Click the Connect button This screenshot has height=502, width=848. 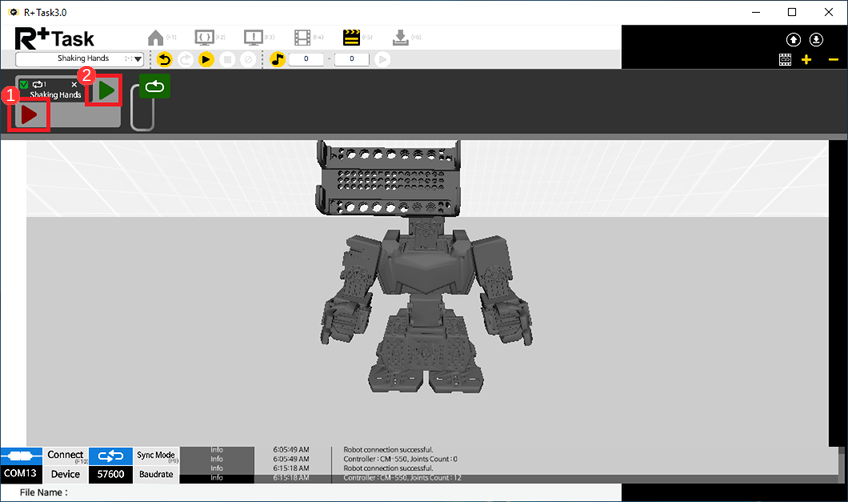tap(66, 455)
